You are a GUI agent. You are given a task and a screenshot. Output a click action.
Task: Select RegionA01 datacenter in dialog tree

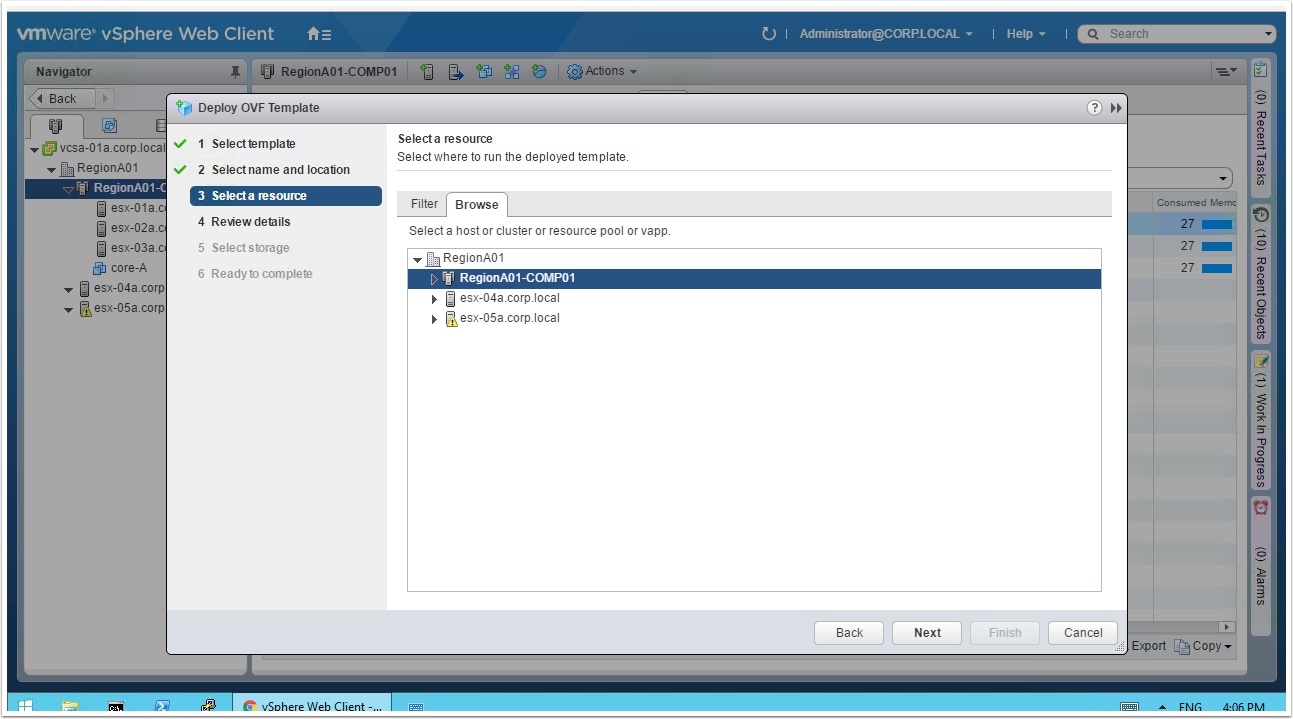[x=474, y=259]
